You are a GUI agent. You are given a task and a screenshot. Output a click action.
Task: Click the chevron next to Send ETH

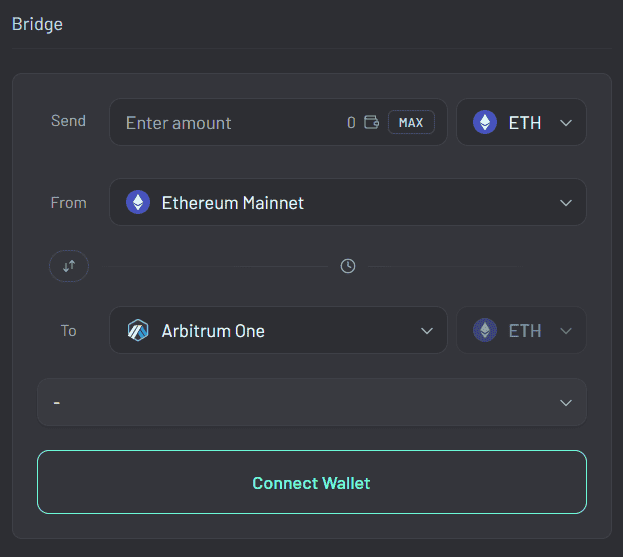(566, 123)
